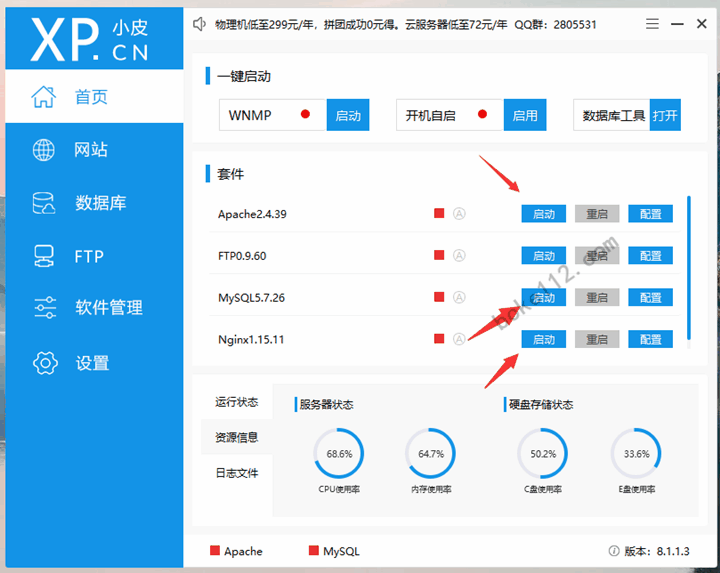Open MySQL5.7.26 配置 settings
The width and height of the screenshot is (720, 573).
click(x=651, y=297)
